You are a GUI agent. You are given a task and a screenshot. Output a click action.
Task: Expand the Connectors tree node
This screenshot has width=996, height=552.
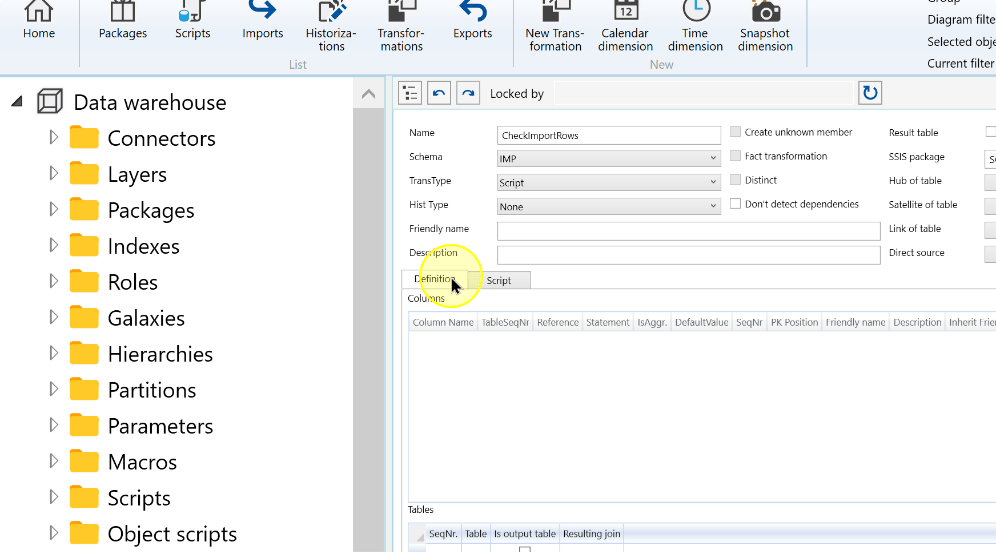[53, 137]
